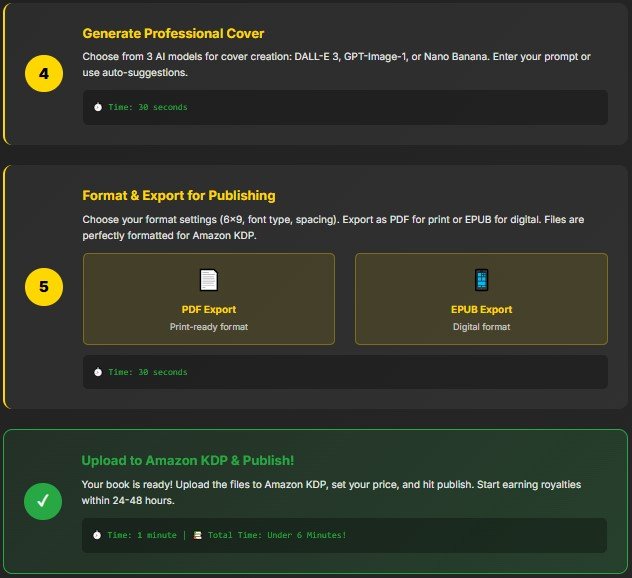
Task: Click the green checkmark circle icon
Action: coord(43,502)
